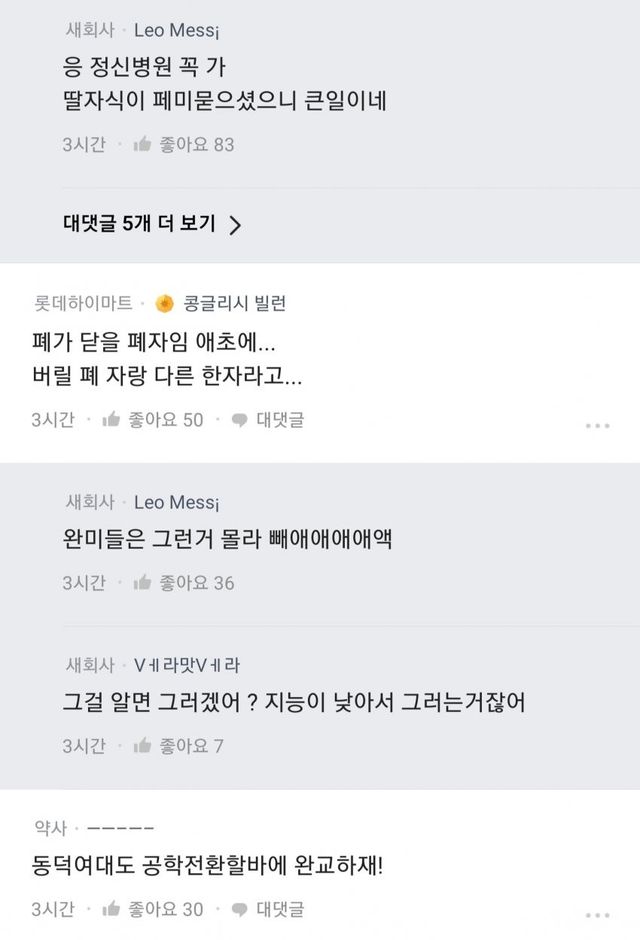640x940 pixels.
Task: Like the top comment with 83 likes
Action: click(142, 145)
